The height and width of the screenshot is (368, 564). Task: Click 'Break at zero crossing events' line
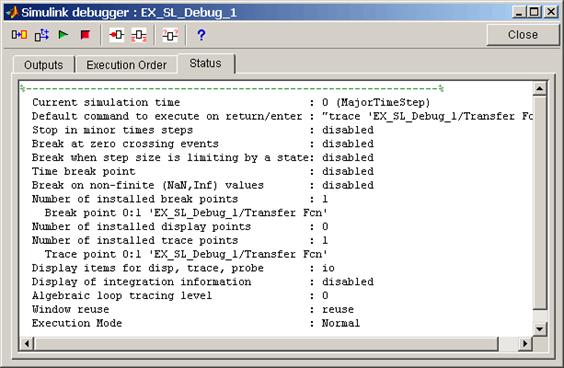(x=203, y=144)
